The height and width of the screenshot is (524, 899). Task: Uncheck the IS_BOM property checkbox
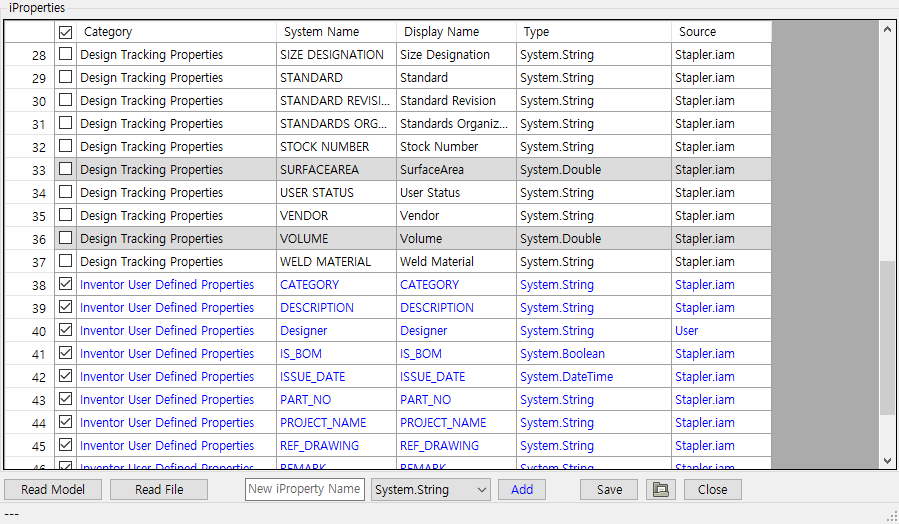point(66,354)
